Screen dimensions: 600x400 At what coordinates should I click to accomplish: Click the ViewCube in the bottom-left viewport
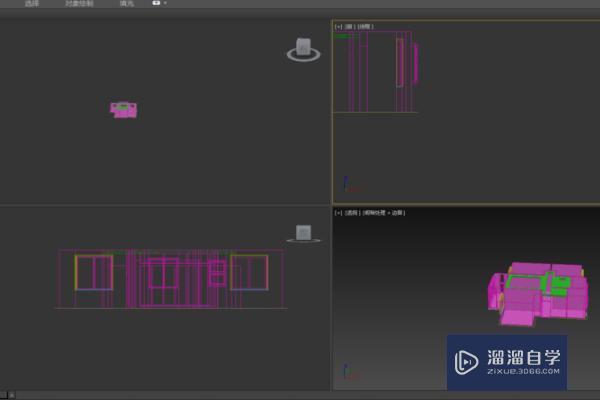[x=304, y=233]
